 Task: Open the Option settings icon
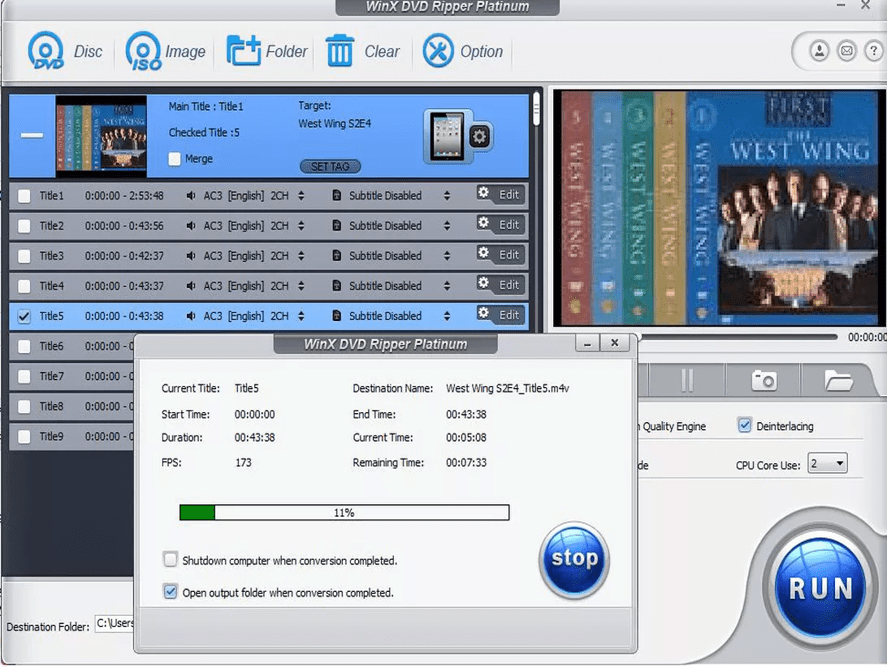tap(438, 51)
